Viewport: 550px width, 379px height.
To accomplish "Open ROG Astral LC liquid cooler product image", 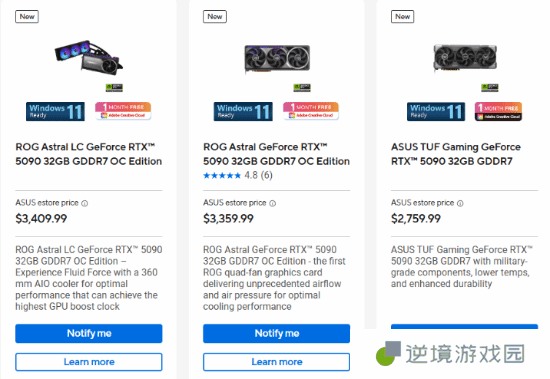I will click(x=89, y=58).
